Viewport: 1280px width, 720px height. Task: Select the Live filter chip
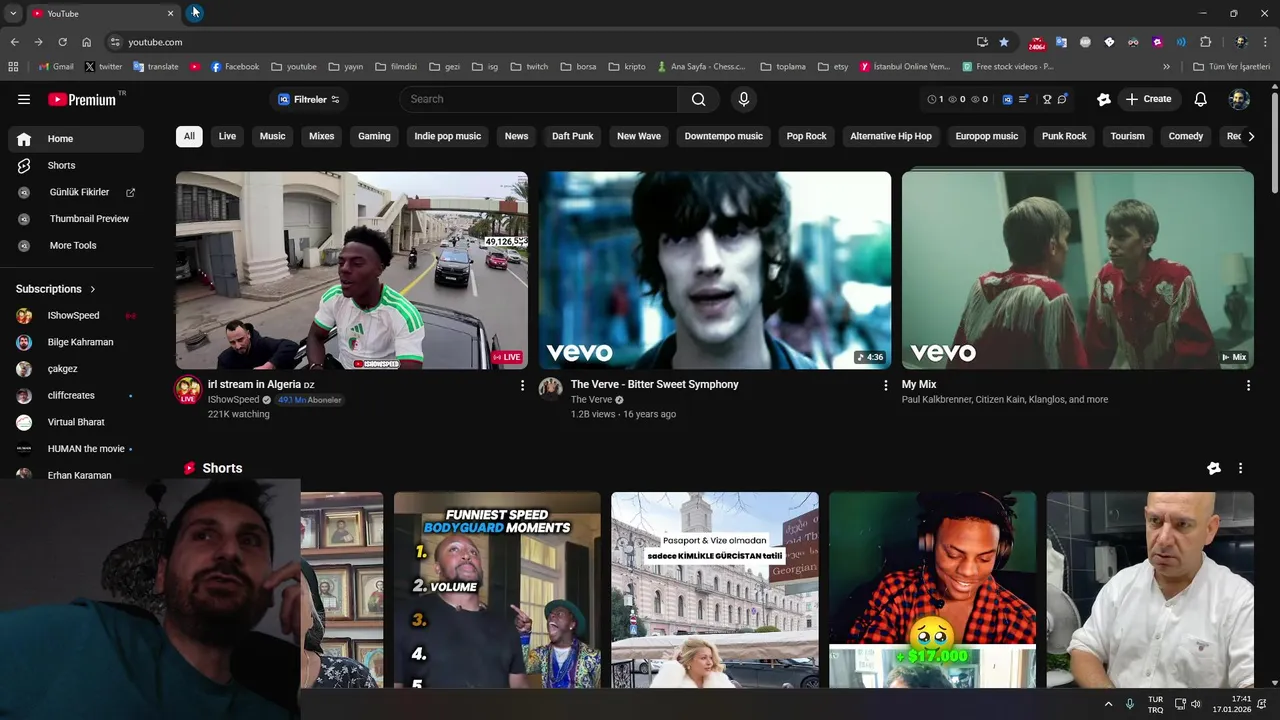[227, 136]
